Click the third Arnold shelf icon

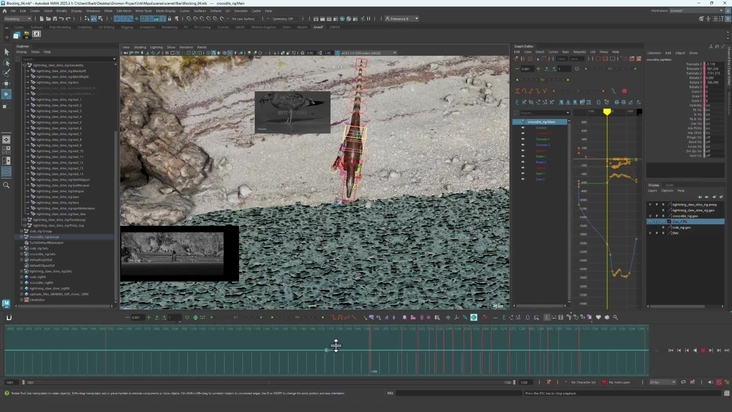click(36, 34)
